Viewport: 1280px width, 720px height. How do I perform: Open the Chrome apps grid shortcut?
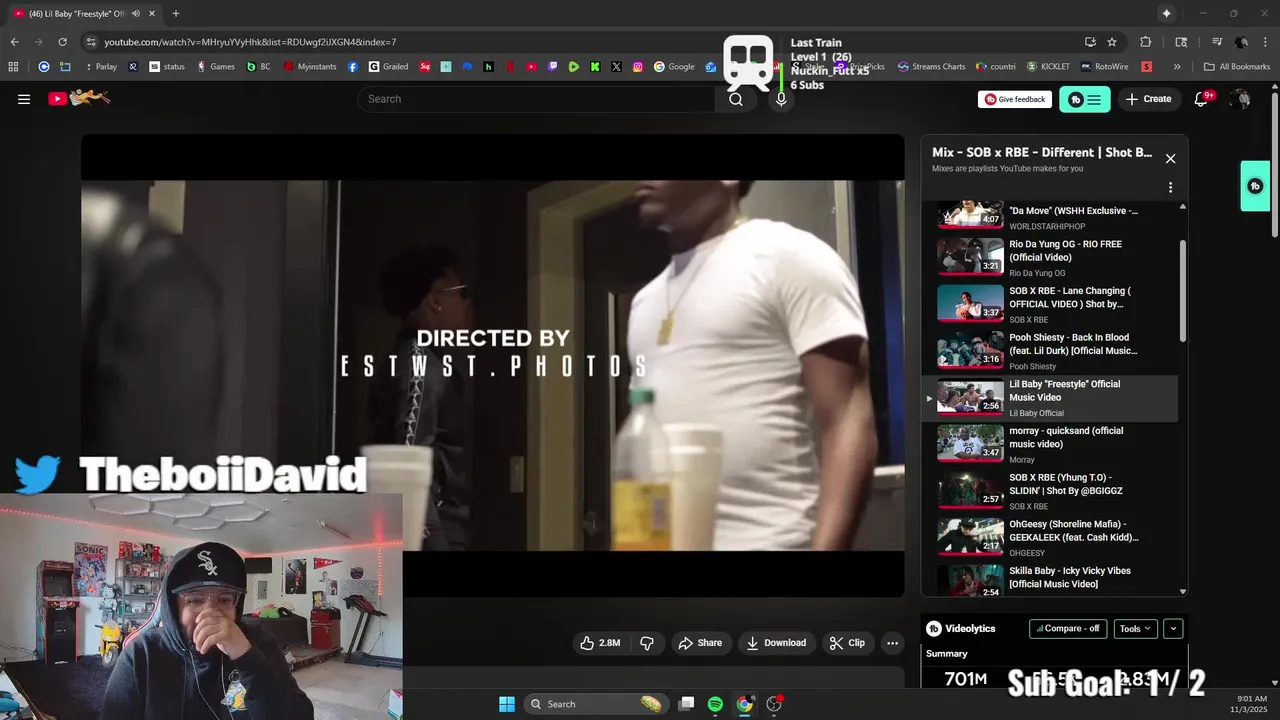pos(13,67)
